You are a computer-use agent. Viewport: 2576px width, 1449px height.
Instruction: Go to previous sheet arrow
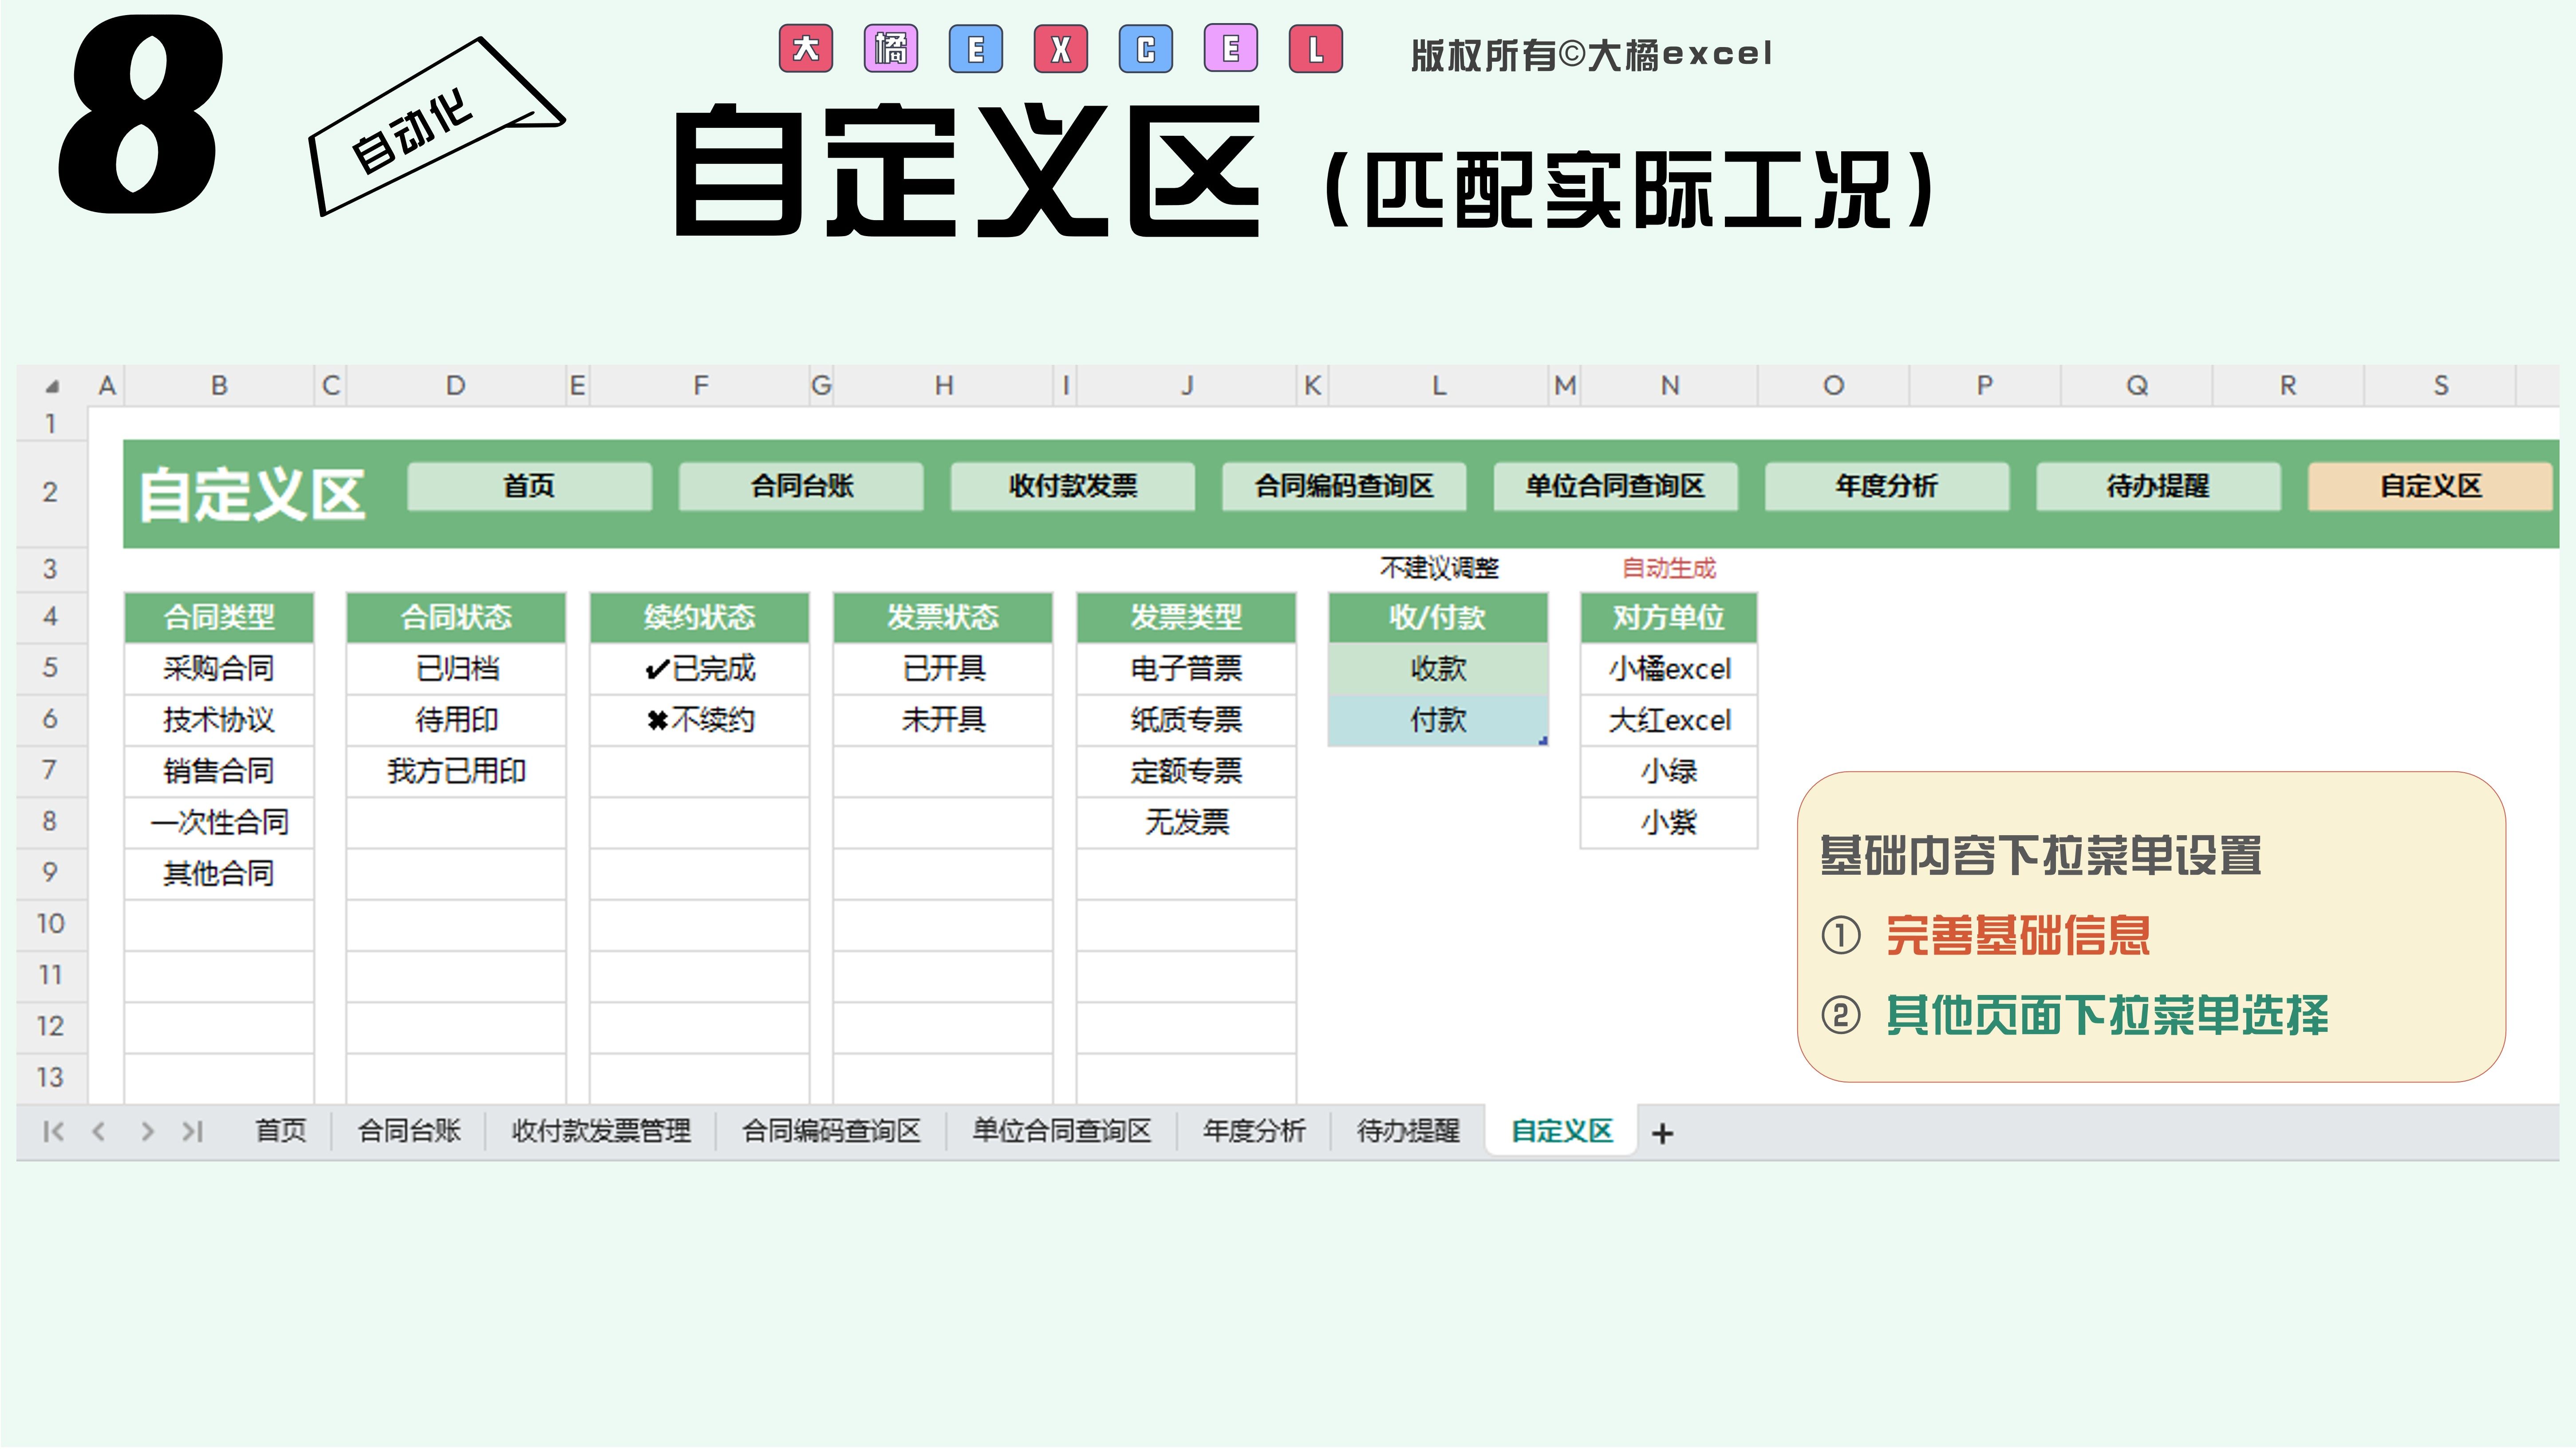pyautogui.click(x=98, y=1131)
